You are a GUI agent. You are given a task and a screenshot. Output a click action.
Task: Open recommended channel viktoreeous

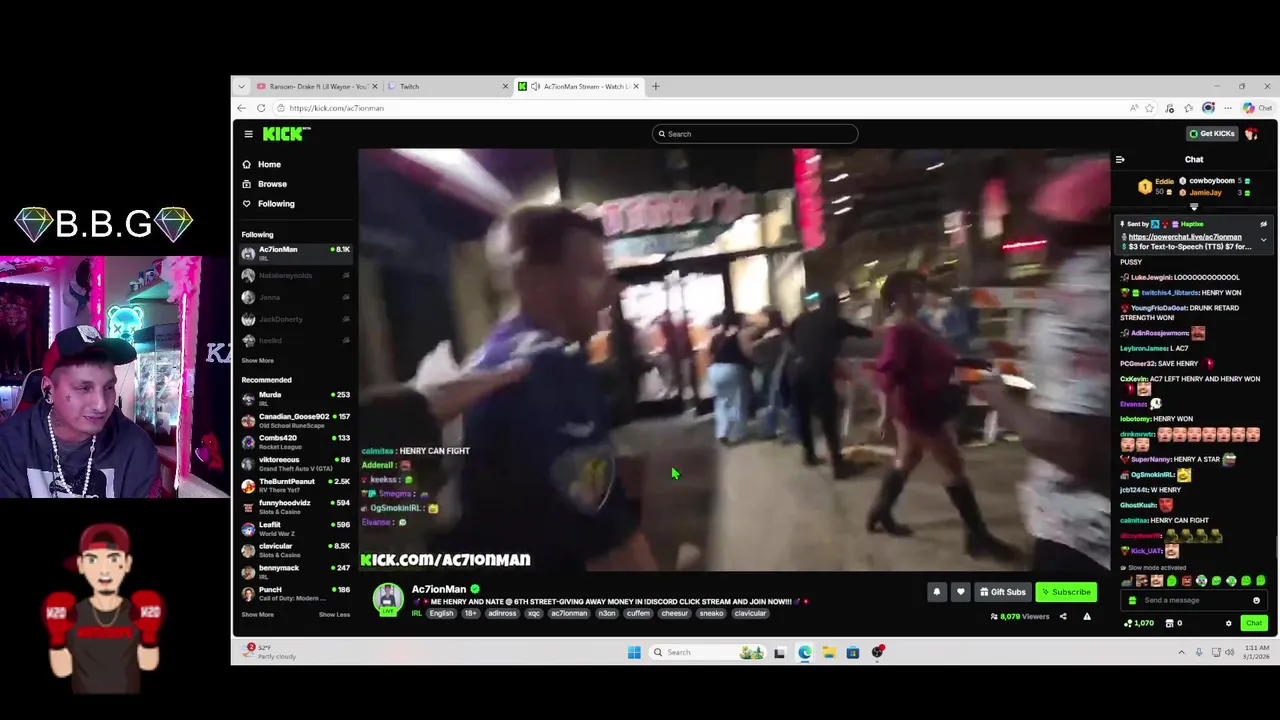[295, 463]
